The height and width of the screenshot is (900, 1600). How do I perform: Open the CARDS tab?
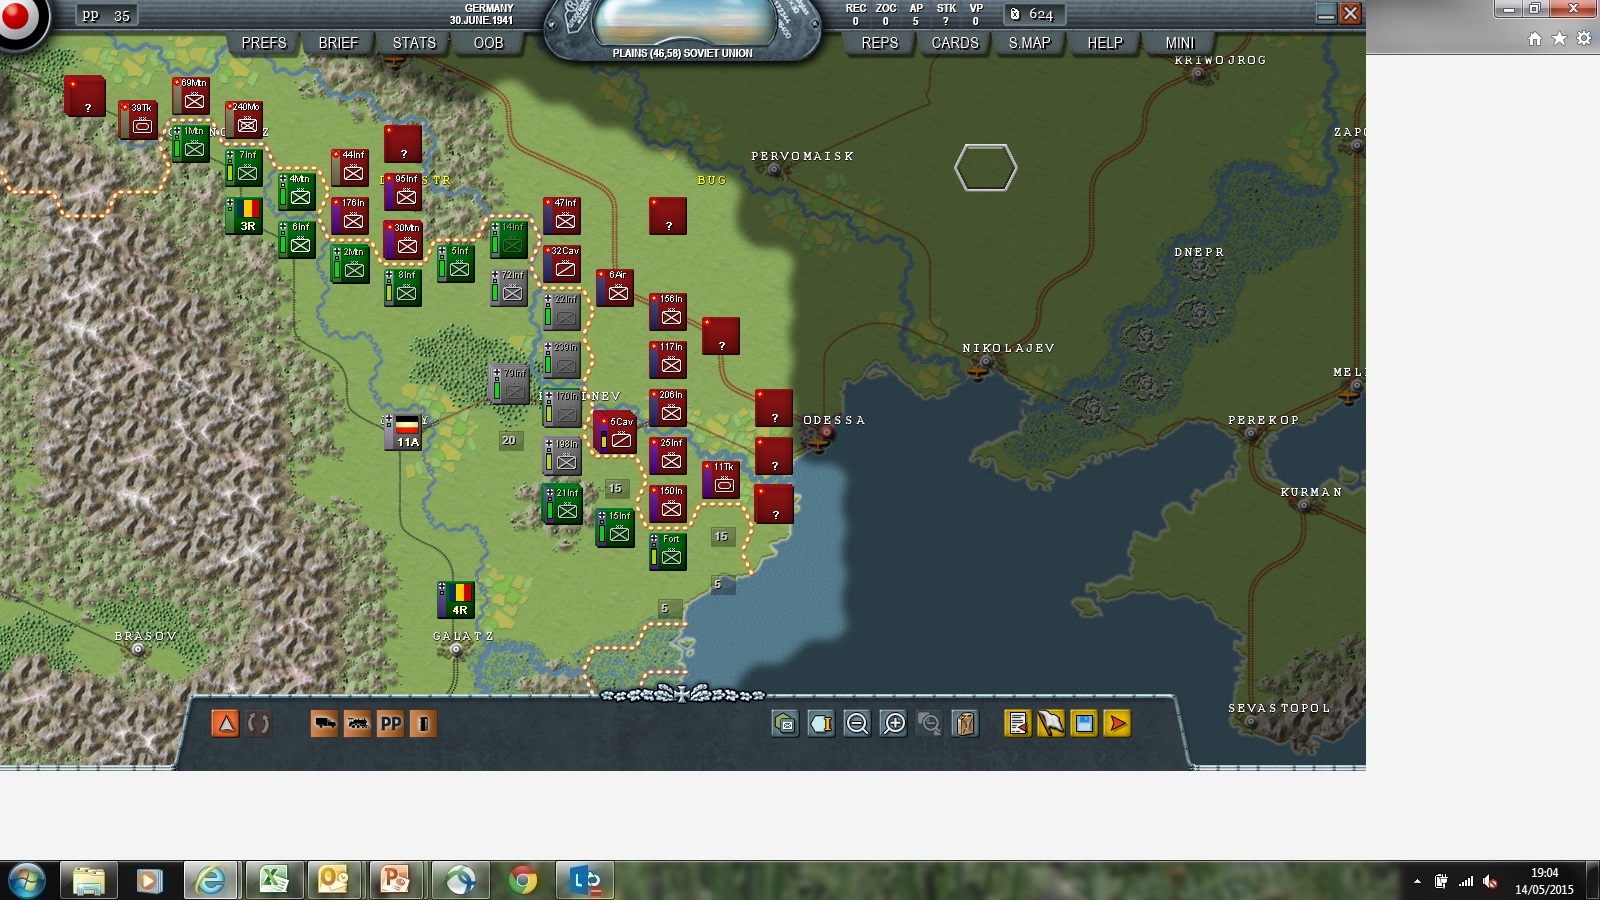point(955,43)
